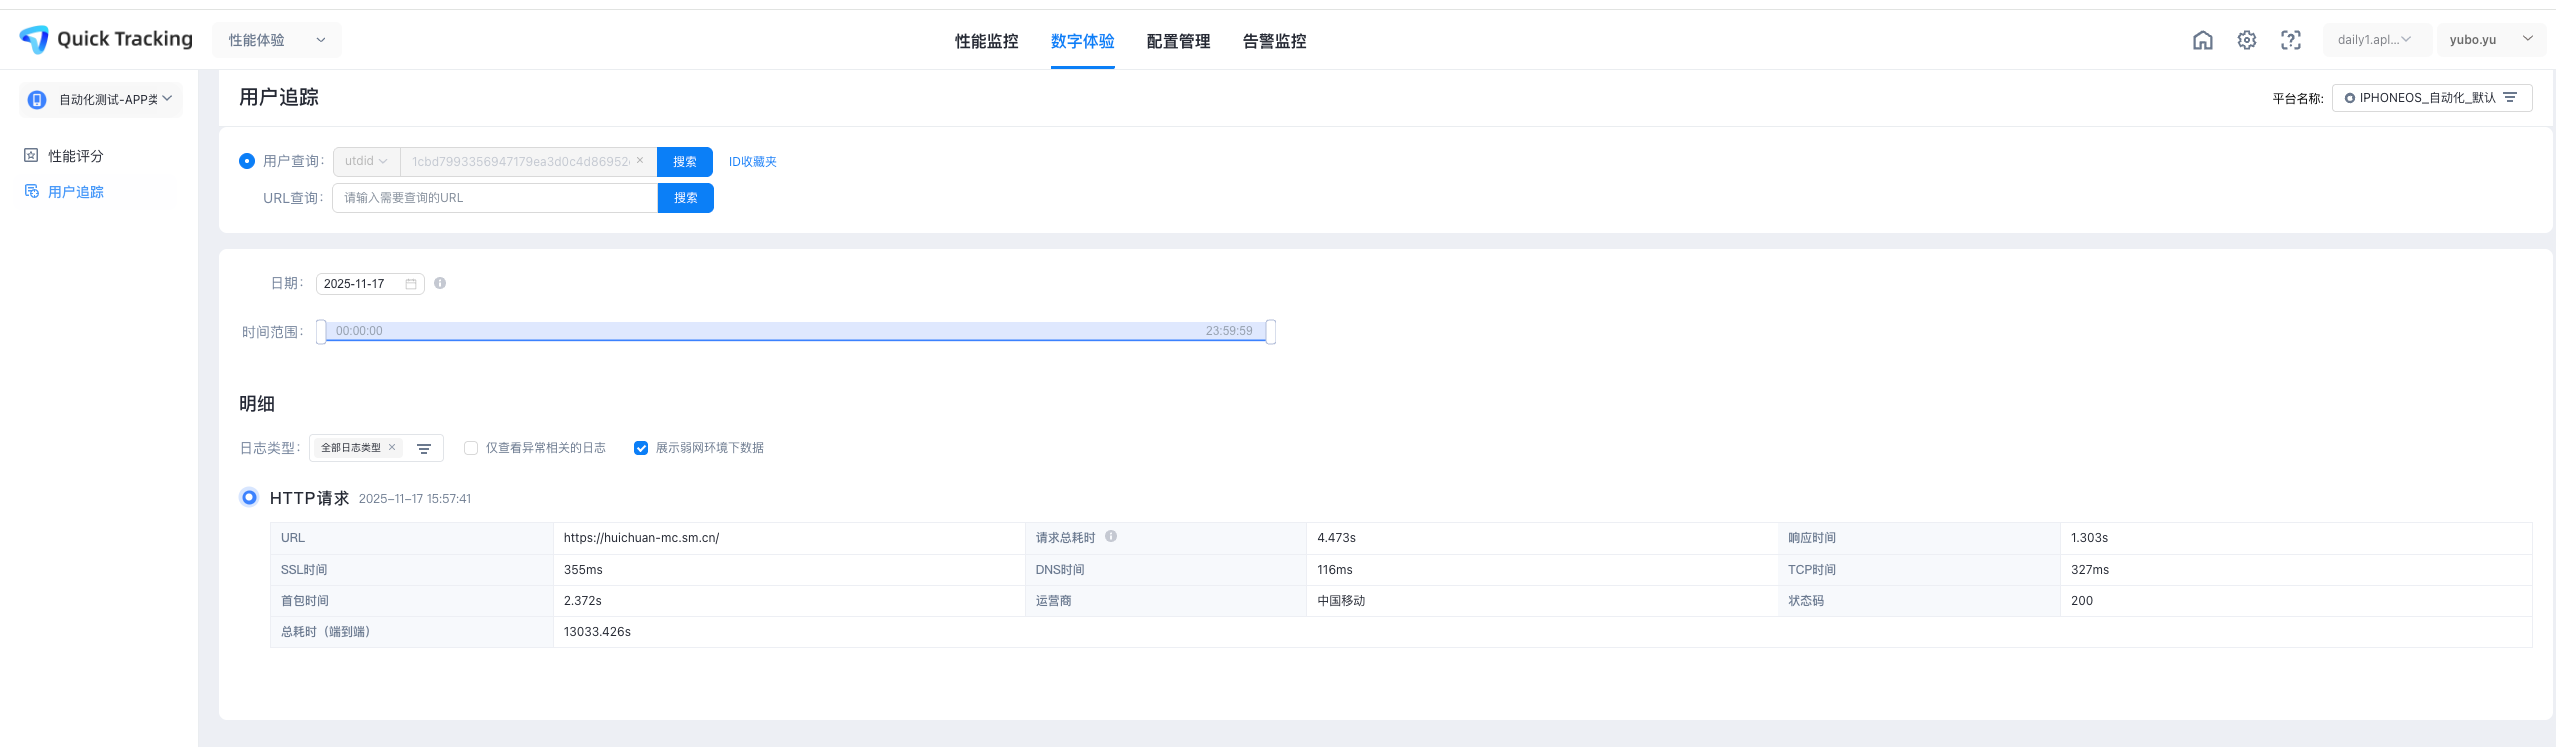Open the log type filter icon
This screenshot has height=747, width=2556.
424,448
